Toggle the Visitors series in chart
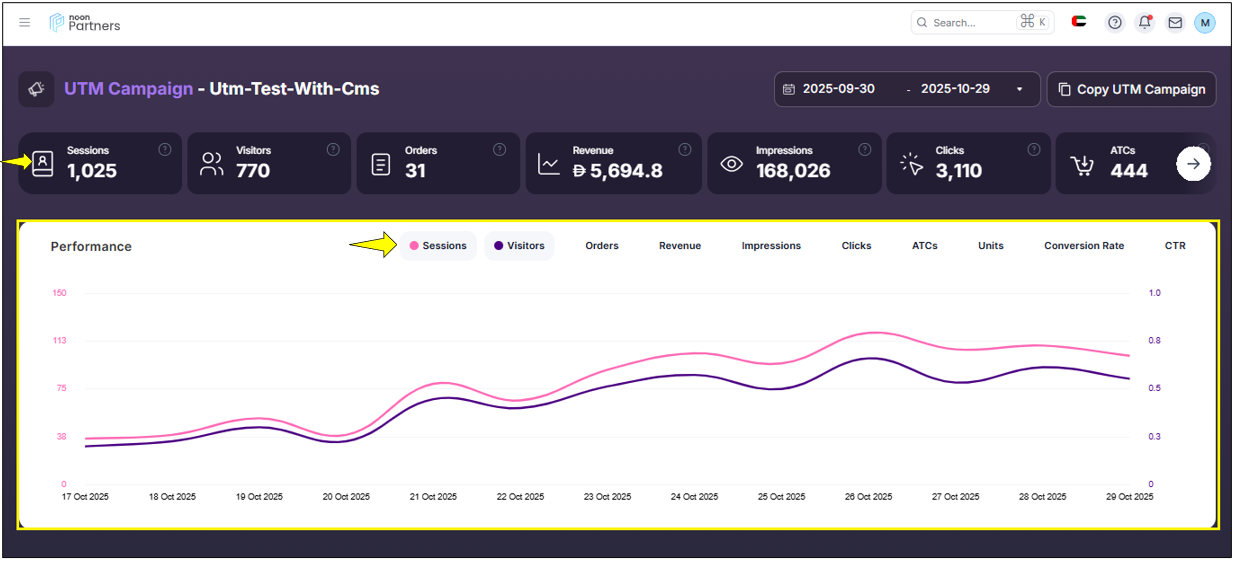Screen dimensions: 1234x561 (x=519, y=246)
